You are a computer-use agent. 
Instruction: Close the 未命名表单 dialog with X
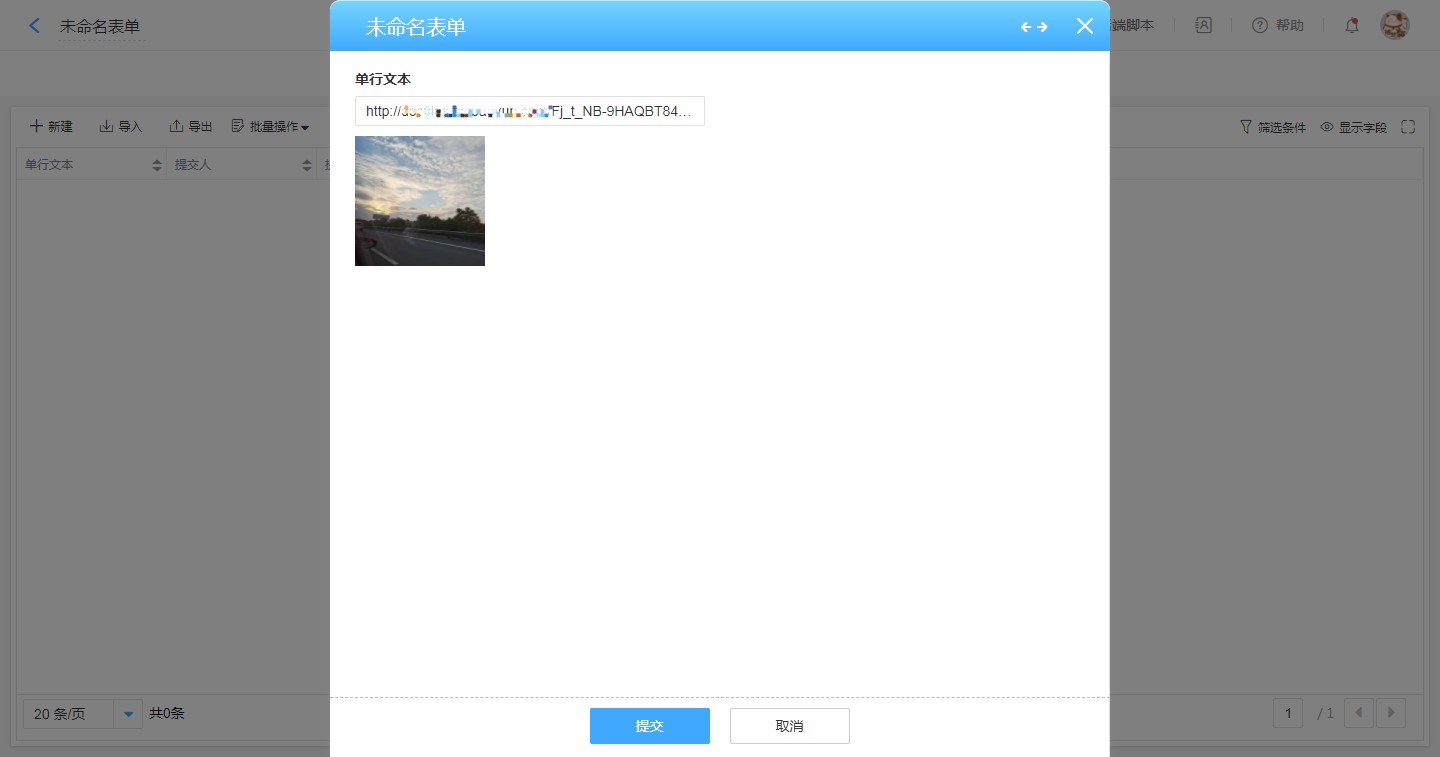point(1085,27)
